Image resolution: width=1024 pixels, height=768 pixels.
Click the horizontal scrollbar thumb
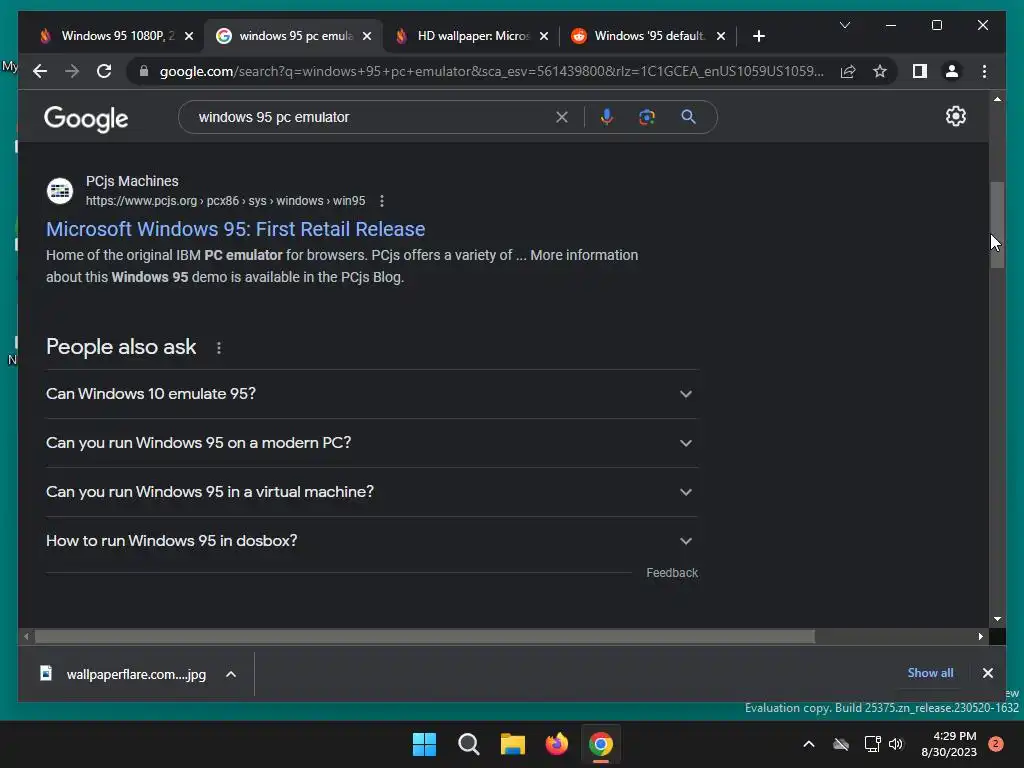tap(424, 636)
